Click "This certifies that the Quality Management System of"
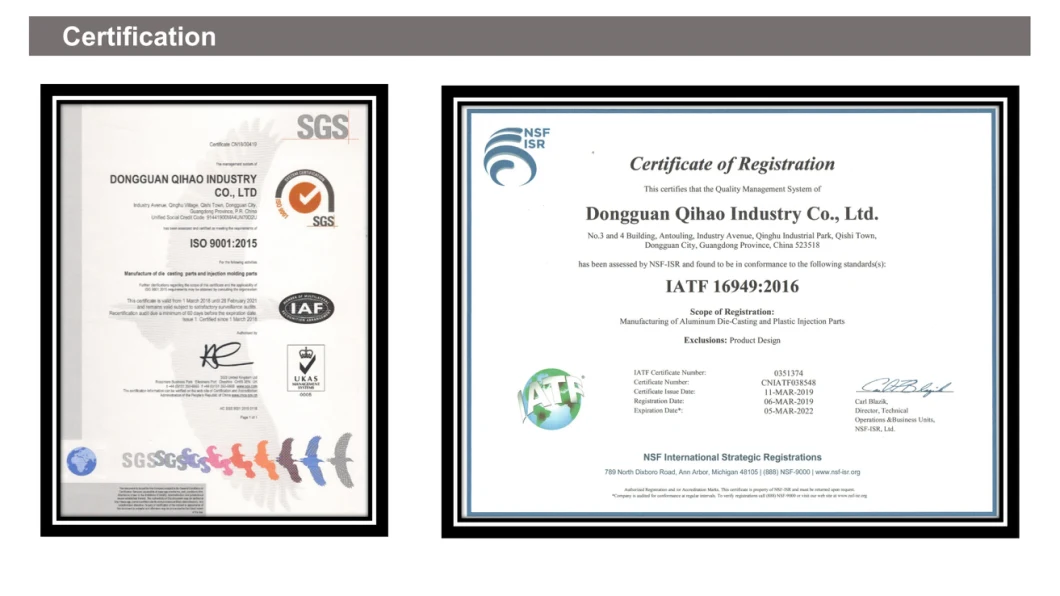This screenshot has height=596, width=1060. (732, 189)
